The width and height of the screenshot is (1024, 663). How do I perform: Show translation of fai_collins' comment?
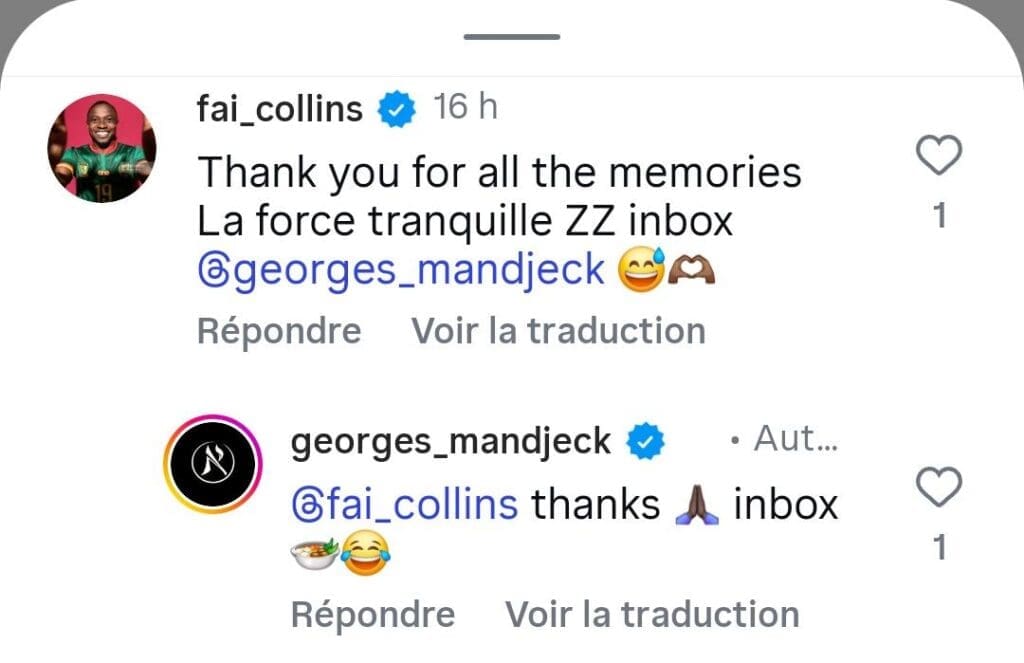pyautogui.click(x=558, y=331)
